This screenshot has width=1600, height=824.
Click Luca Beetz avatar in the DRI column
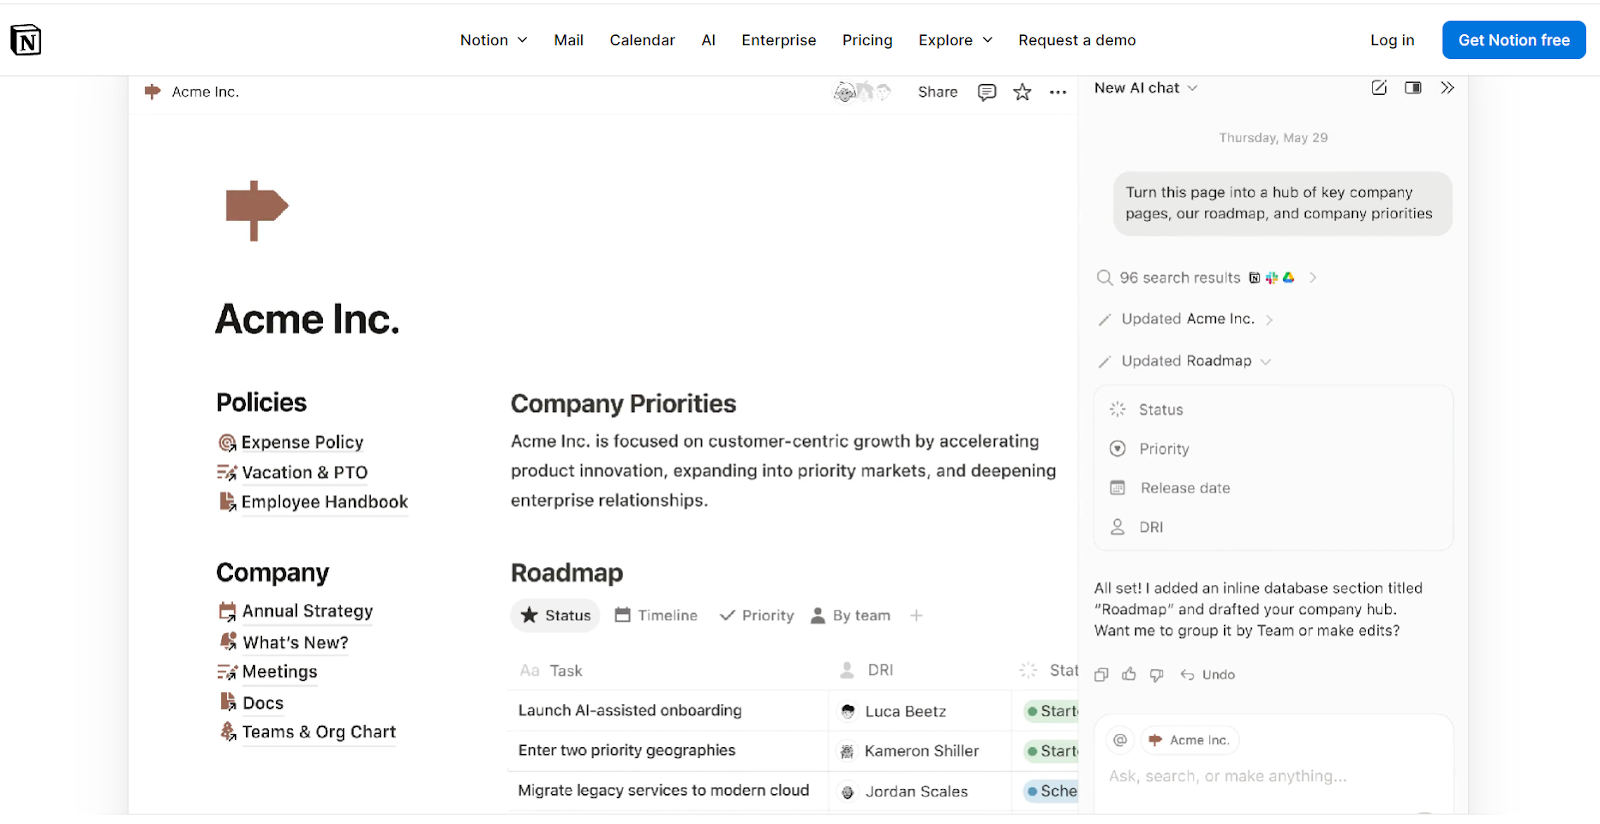[x=848, y=711]
